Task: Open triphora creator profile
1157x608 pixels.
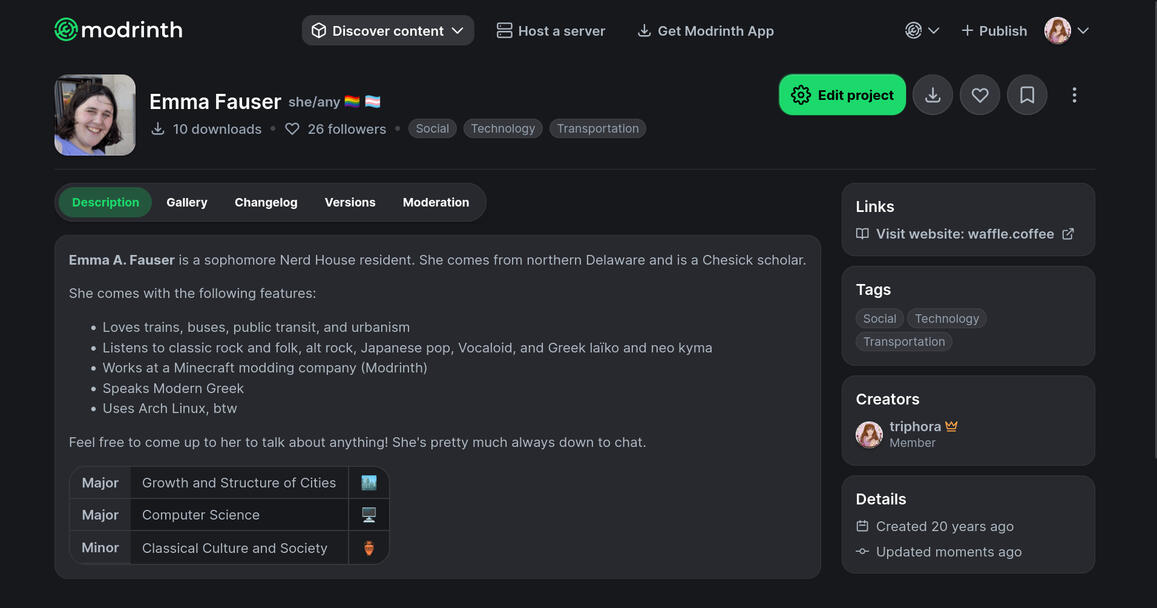Action: pyautogui.click(x=915, y=426)
